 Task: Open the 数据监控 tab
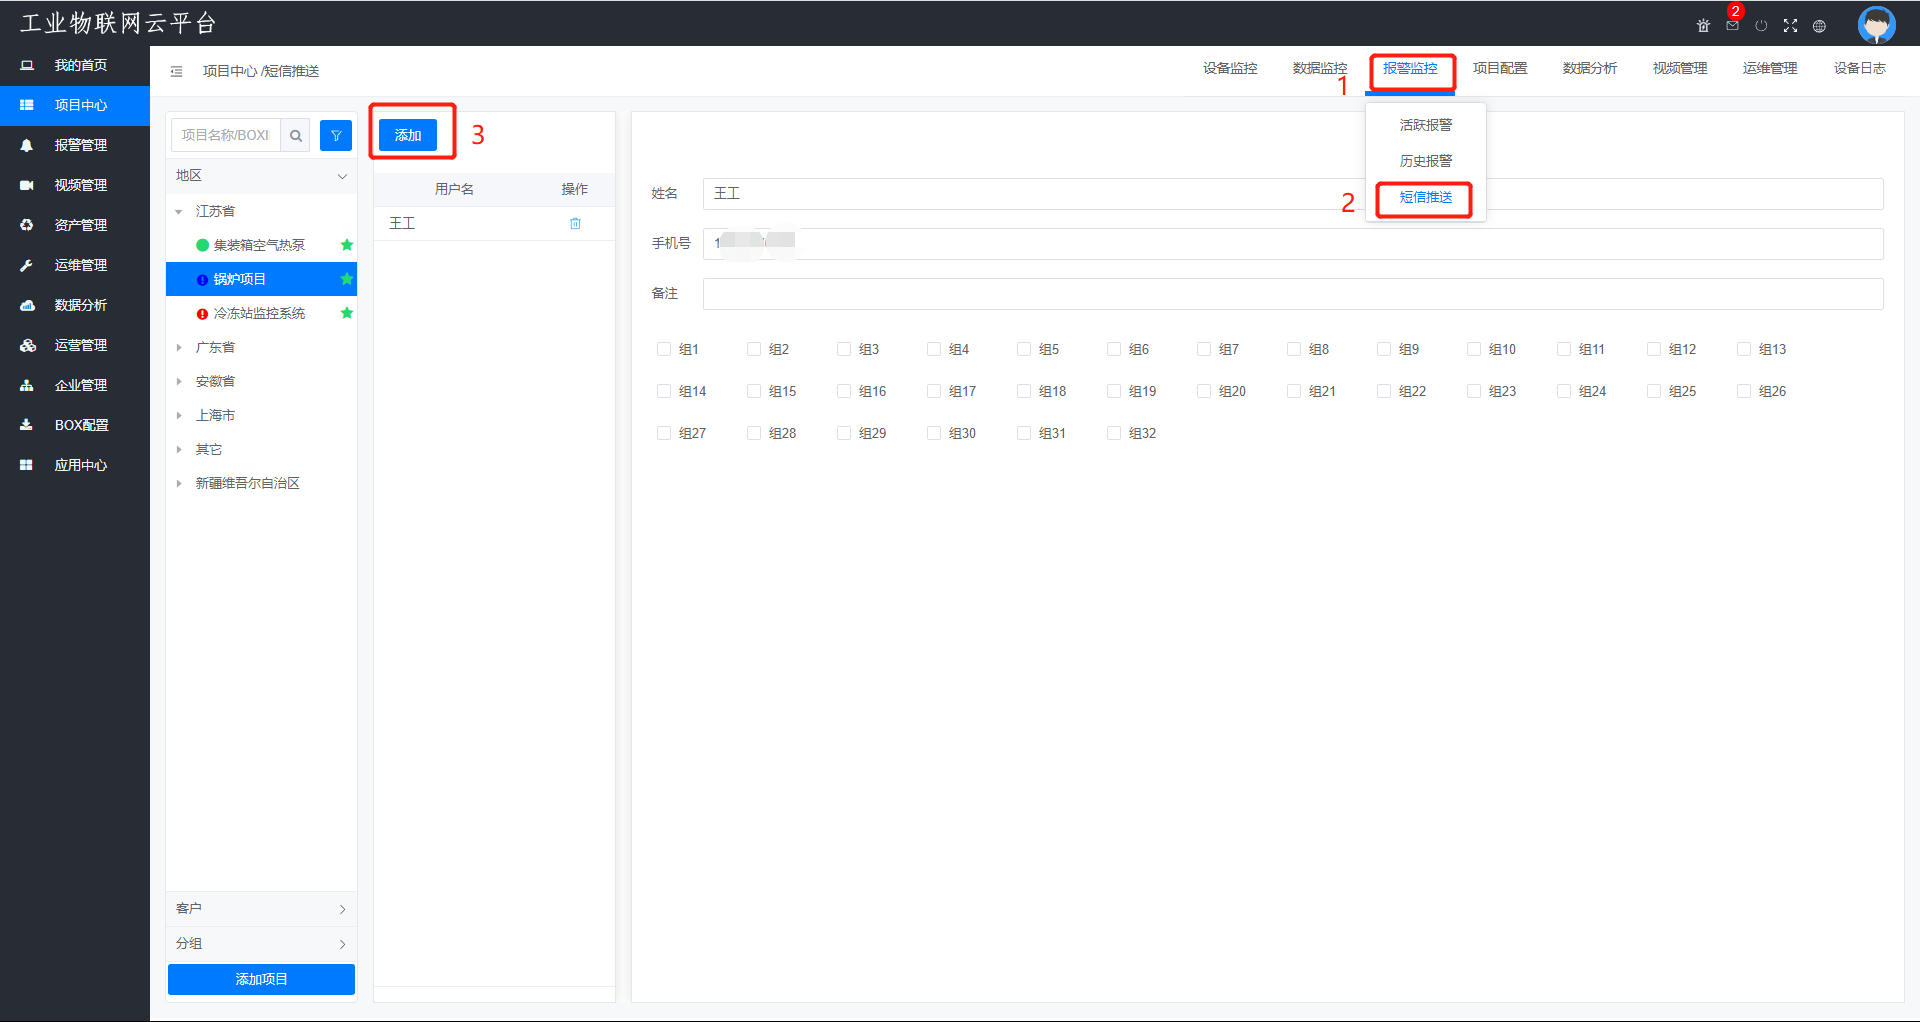pos(1320,68)
